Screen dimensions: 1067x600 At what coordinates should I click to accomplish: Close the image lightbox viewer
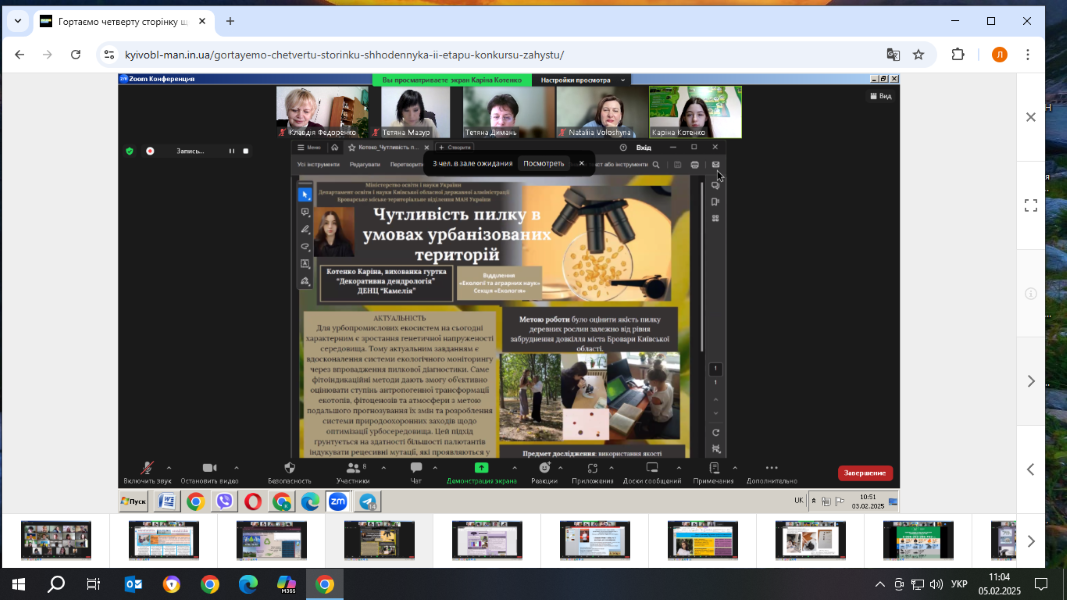pyautogui.click(x=1031, y=117)
